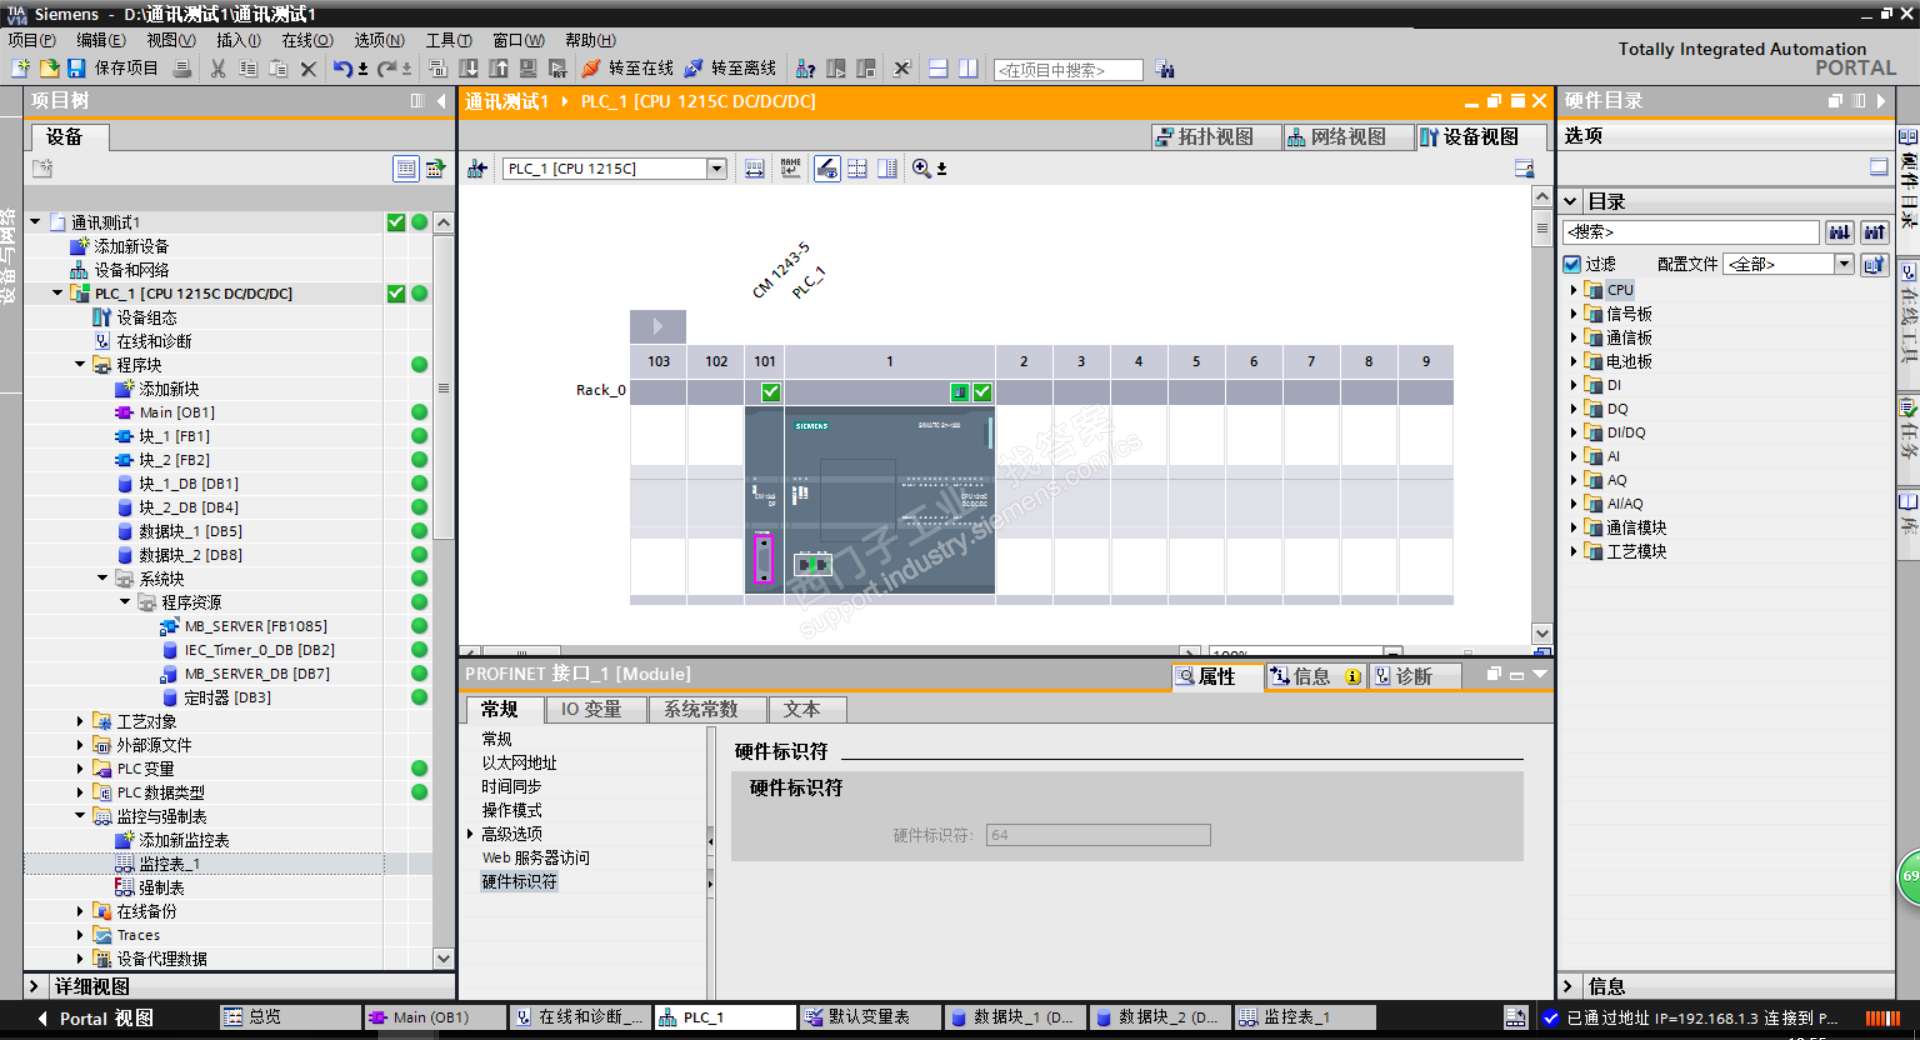
Task: Expand the 详细视图 details view panel
Action: click(34, 986)
